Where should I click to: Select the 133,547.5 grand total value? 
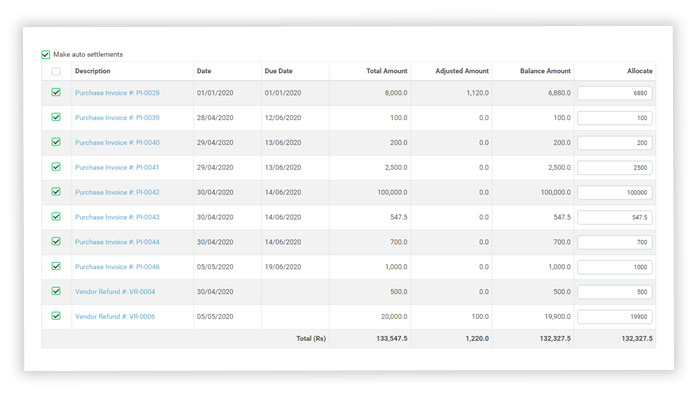click(392, 339)
